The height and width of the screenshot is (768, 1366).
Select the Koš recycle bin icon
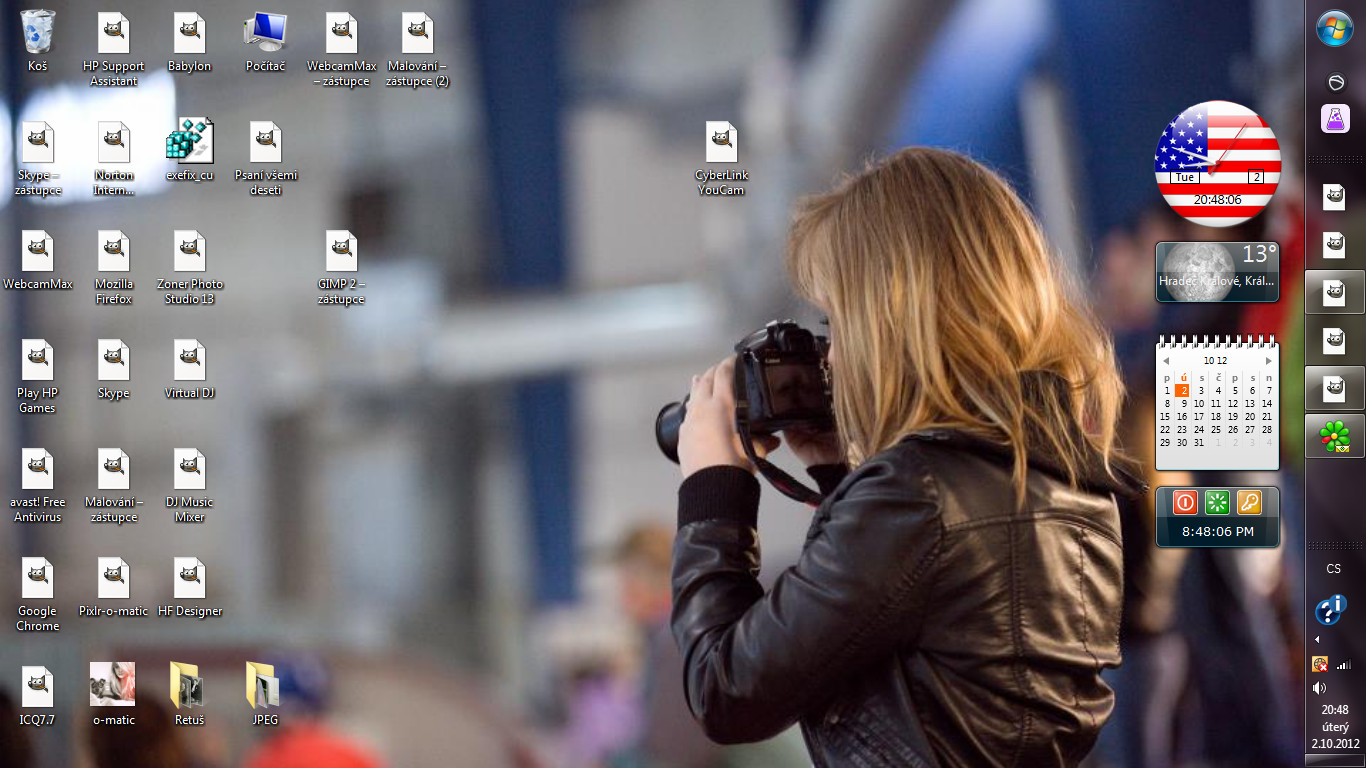(x=38, y=32)
